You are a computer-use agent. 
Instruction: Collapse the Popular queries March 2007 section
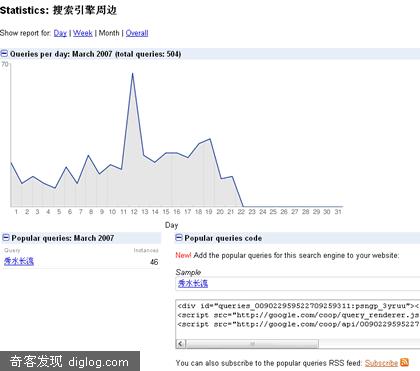pos(6,238)
